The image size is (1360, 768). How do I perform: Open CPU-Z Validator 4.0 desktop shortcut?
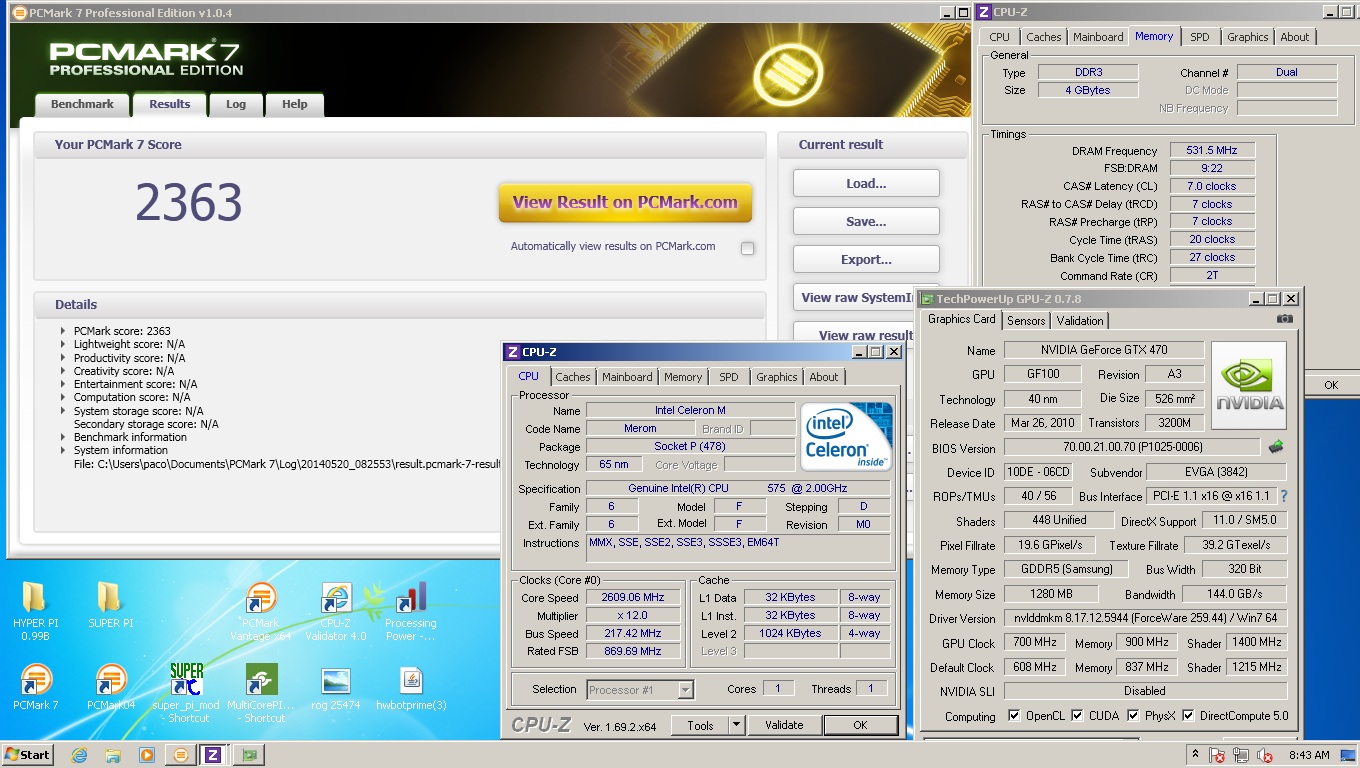point(336,610)
